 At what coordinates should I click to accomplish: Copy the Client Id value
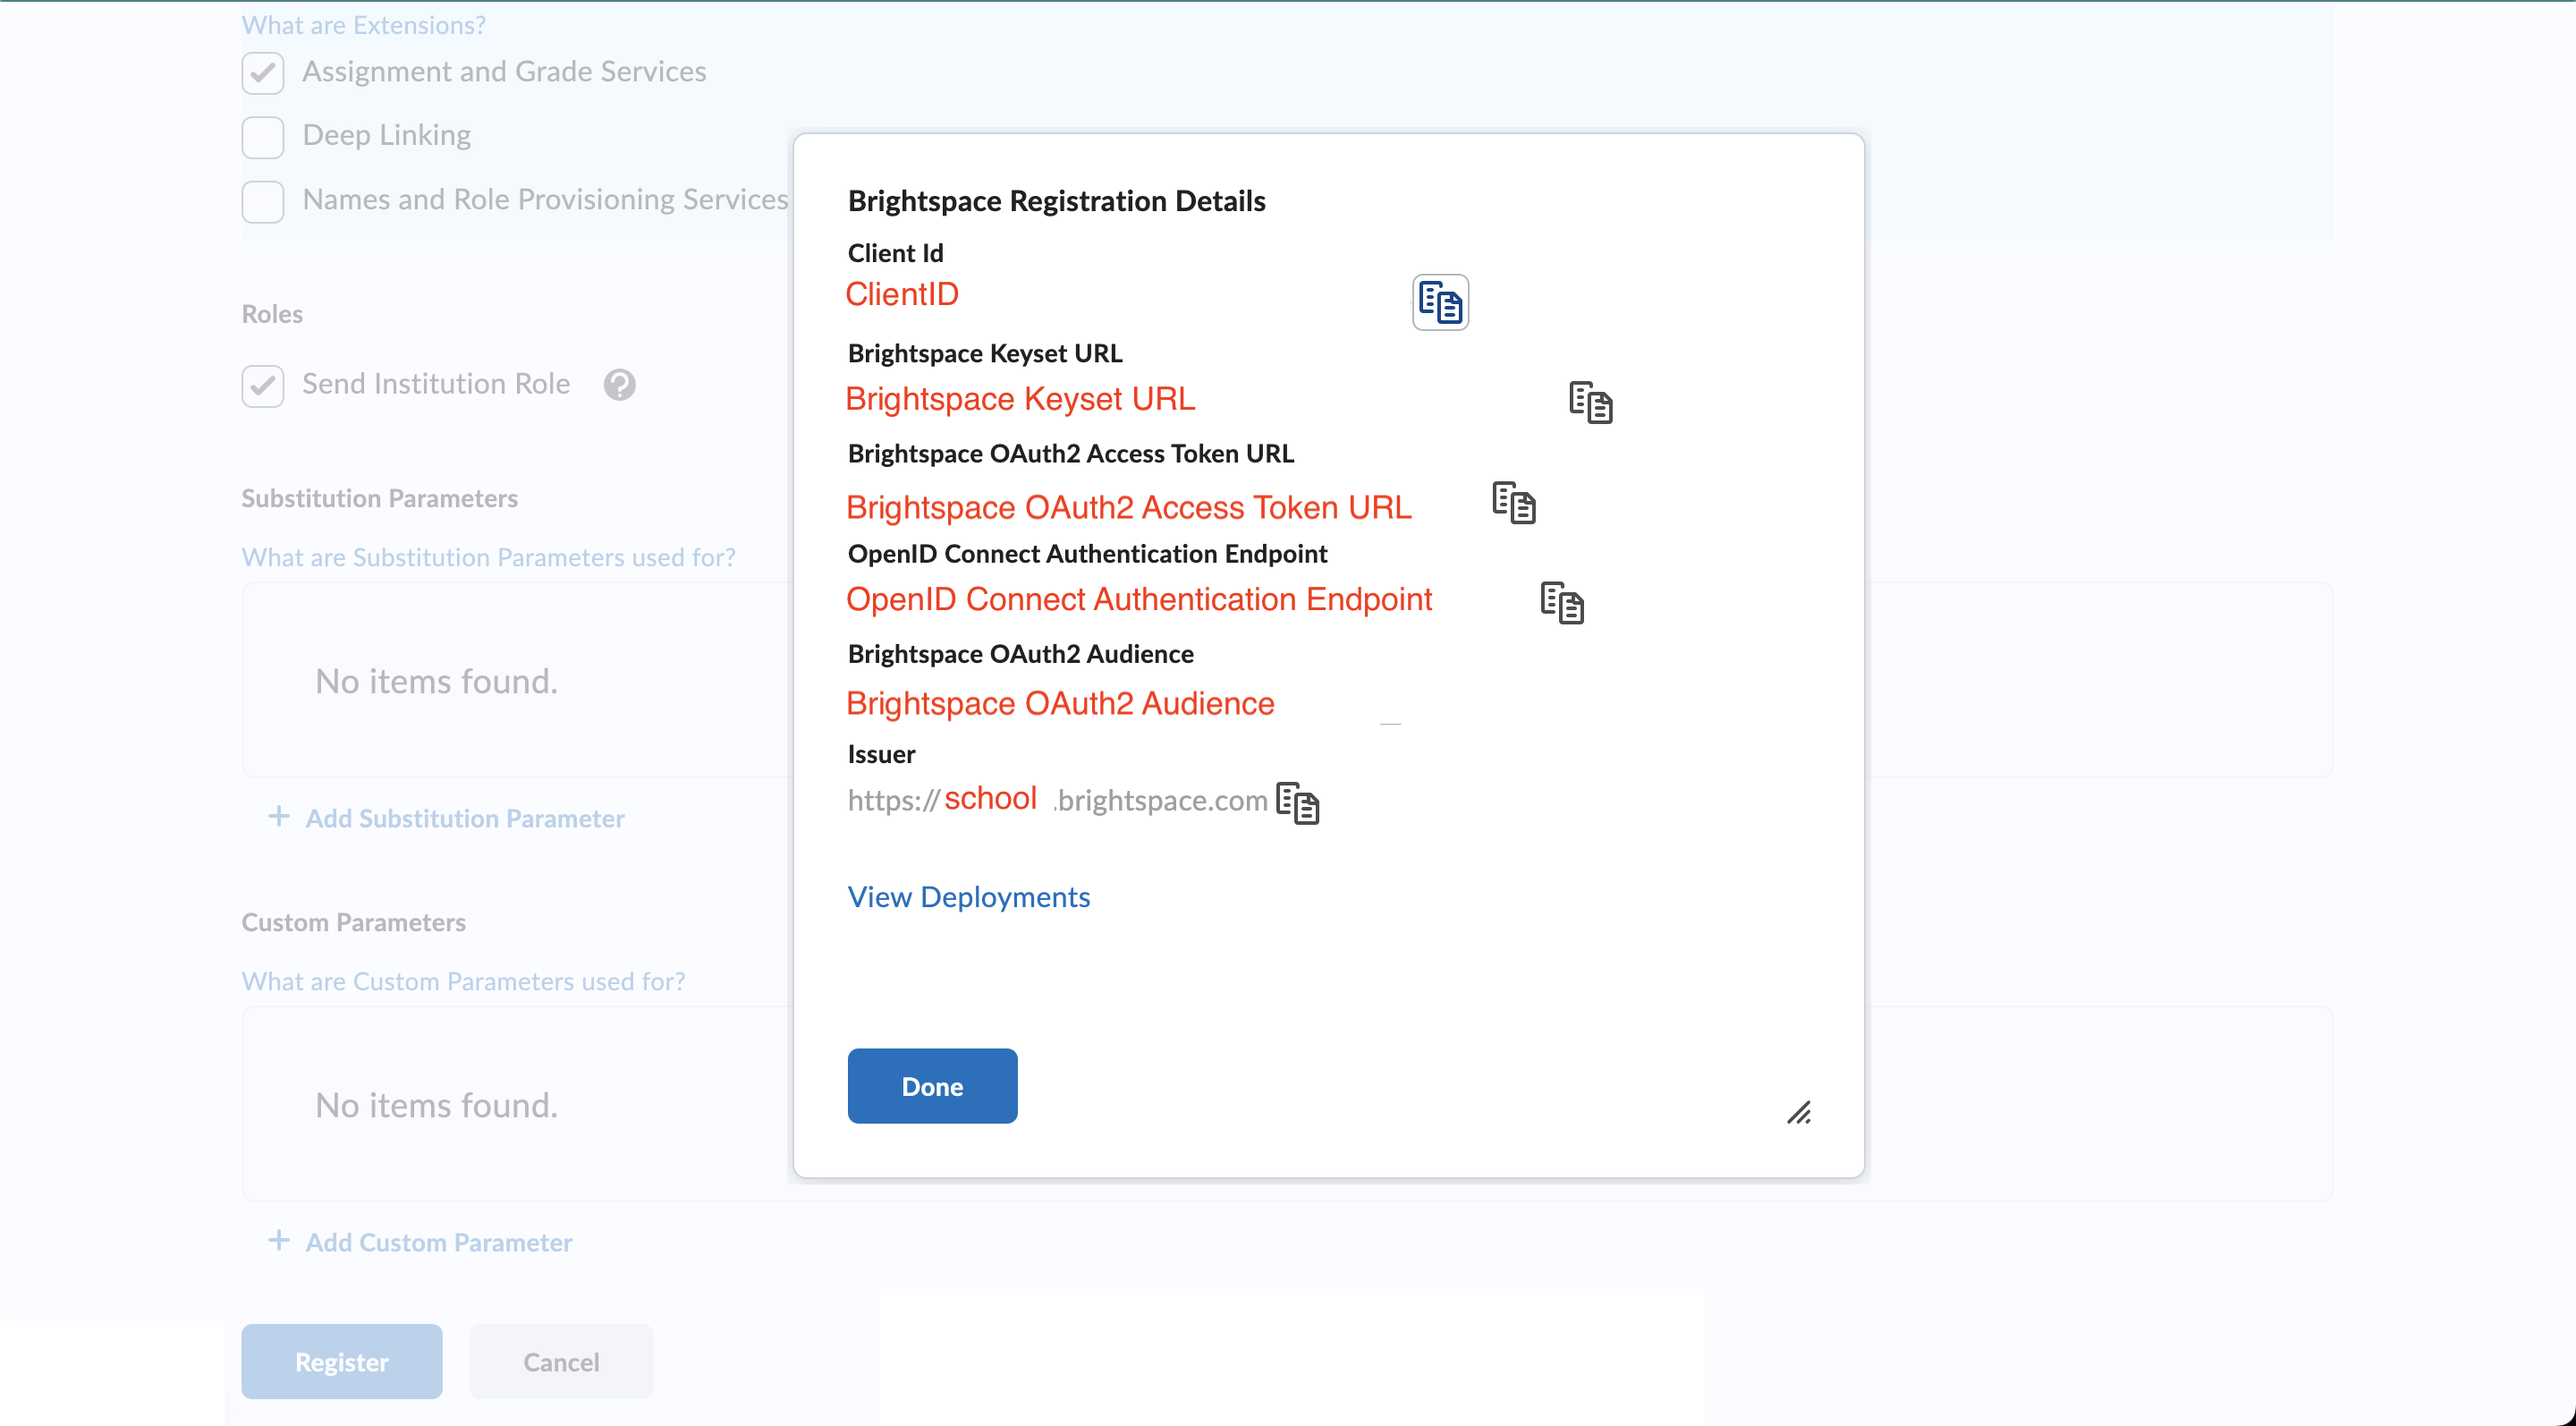(1440, 302)
